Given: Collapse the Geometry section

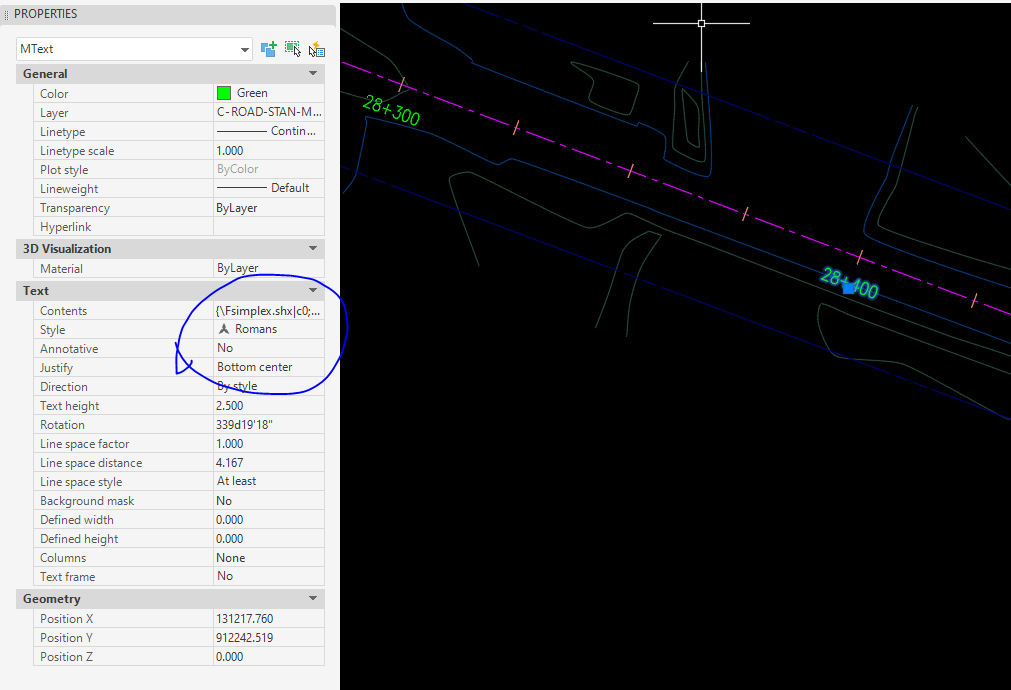Looking at the screenshot, I should pyautogui.click(x=312, y=598).
